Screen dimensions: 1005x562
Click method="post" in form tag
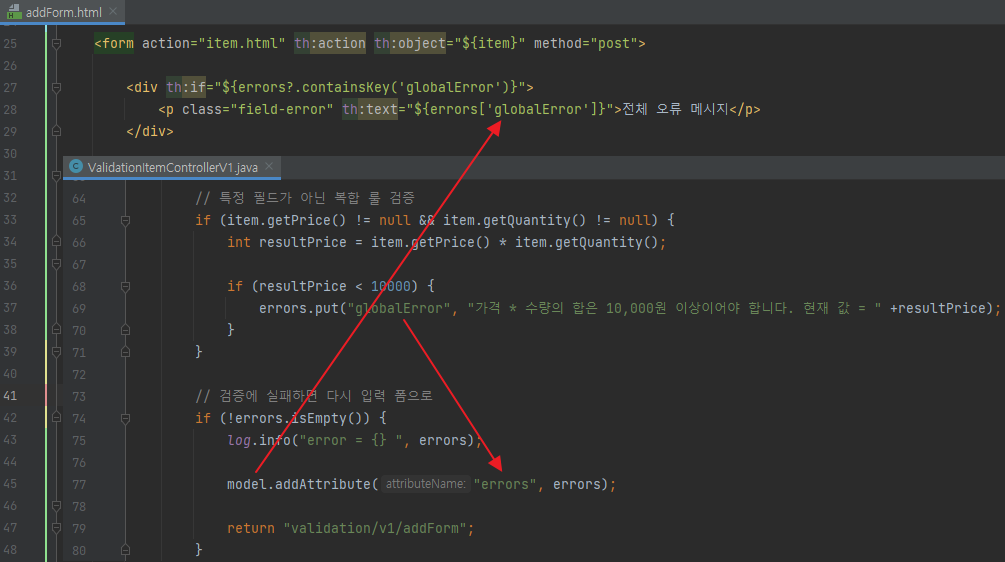click(586, 44)
